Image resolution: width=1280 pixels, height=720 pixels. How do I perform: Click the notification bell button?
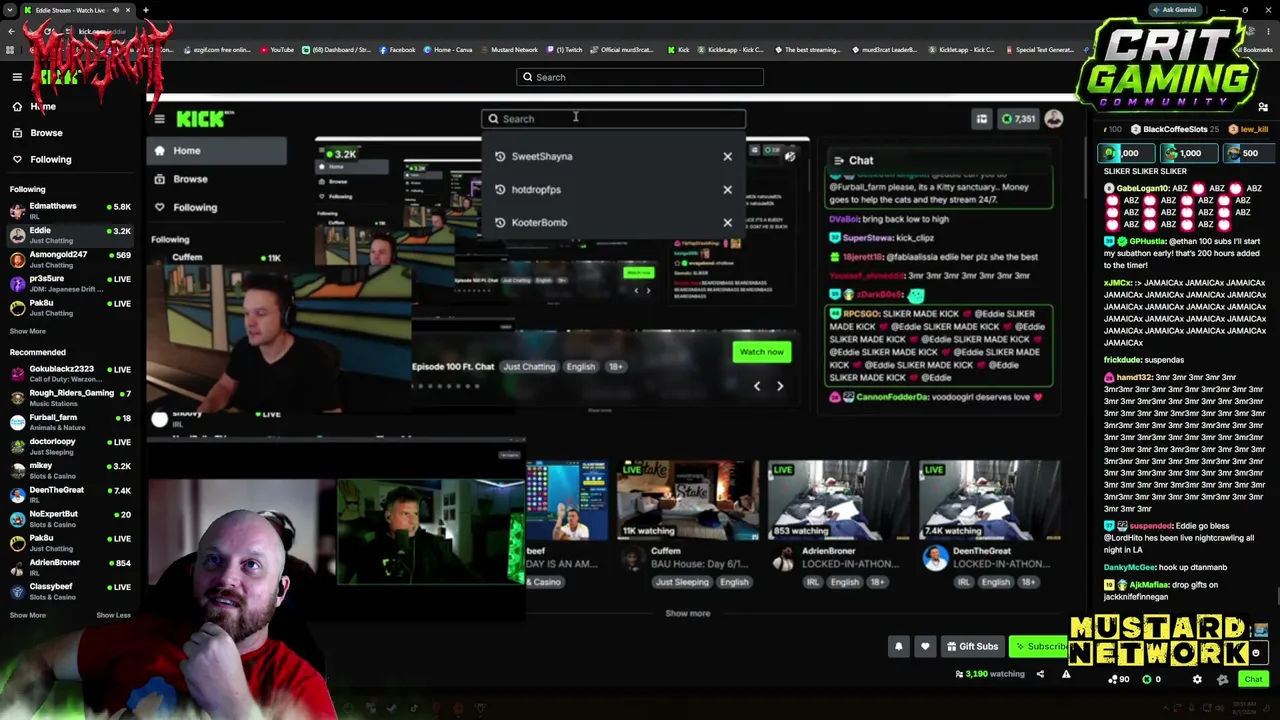(898, 647)
